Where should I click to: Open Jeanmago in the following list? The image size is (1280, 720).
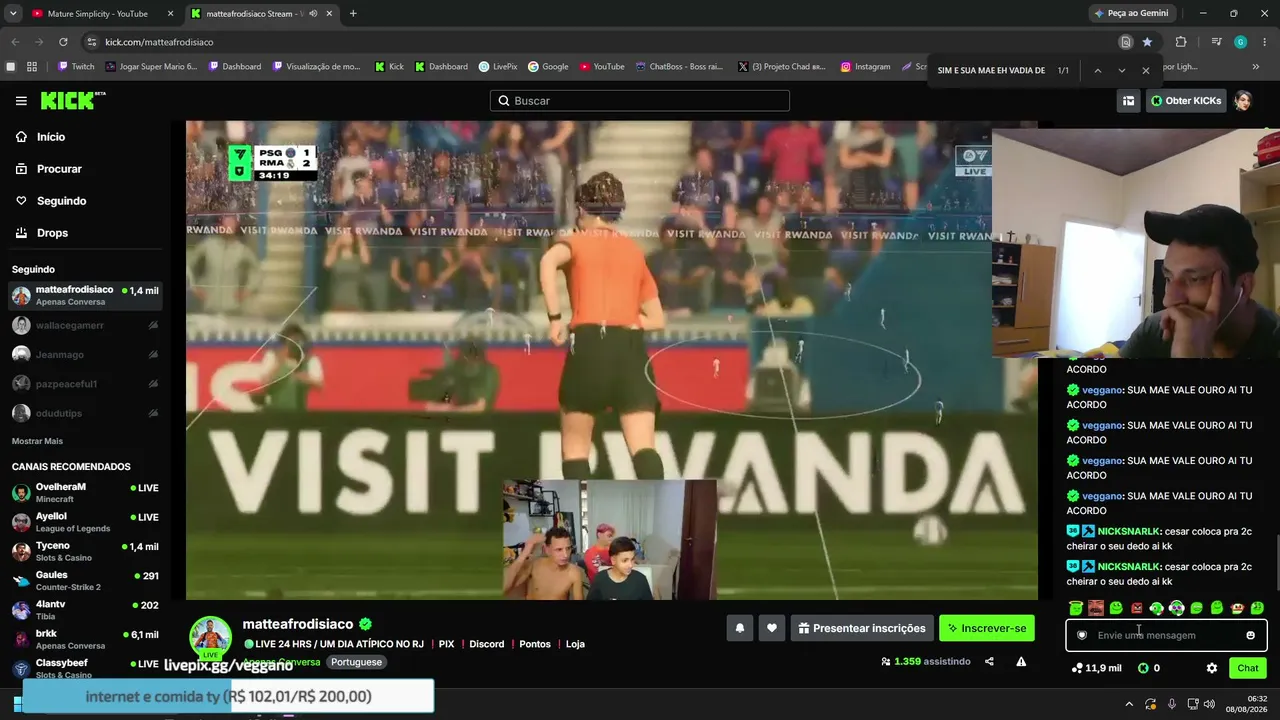(85, 354)
